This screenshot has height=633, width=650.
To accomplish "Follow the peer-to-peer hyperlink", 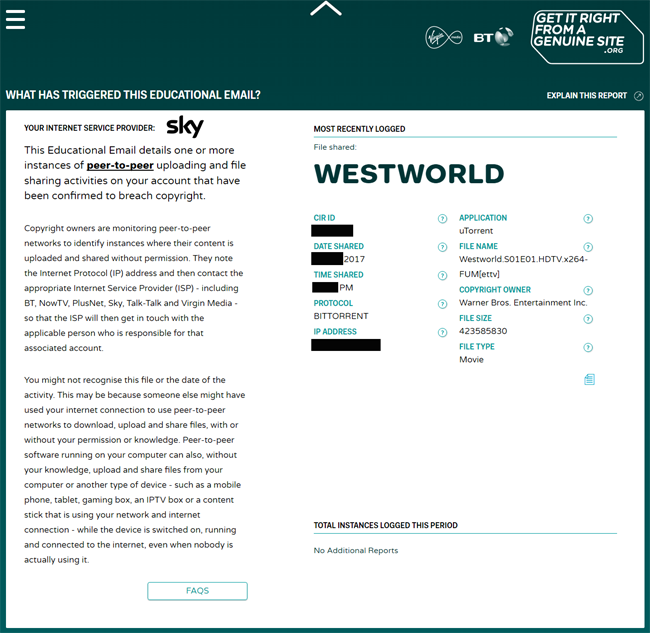I will coord(120,165).
